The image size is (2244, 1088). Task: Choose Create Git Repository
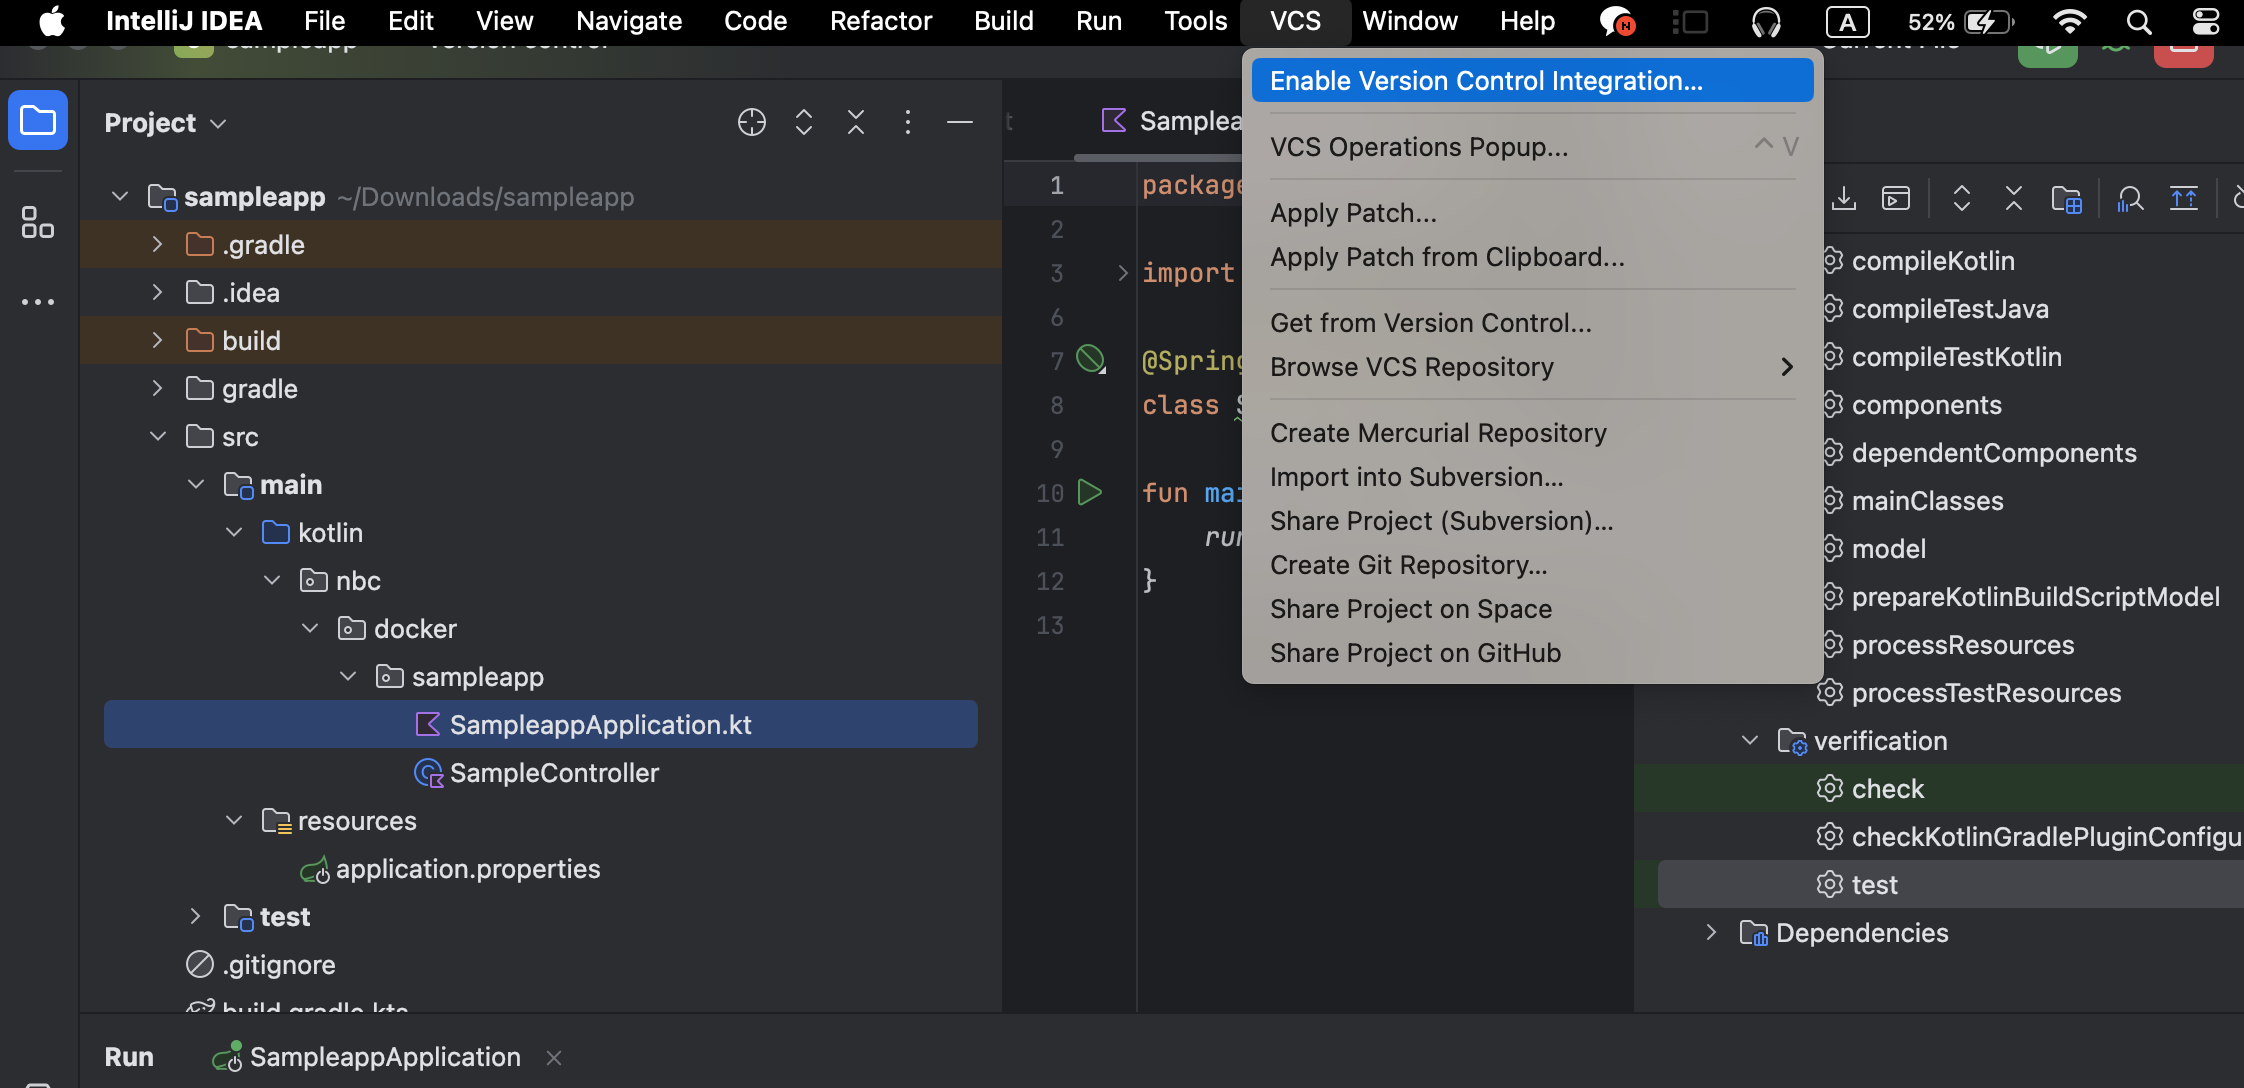pyautogui.click(x=1532, y=565)
